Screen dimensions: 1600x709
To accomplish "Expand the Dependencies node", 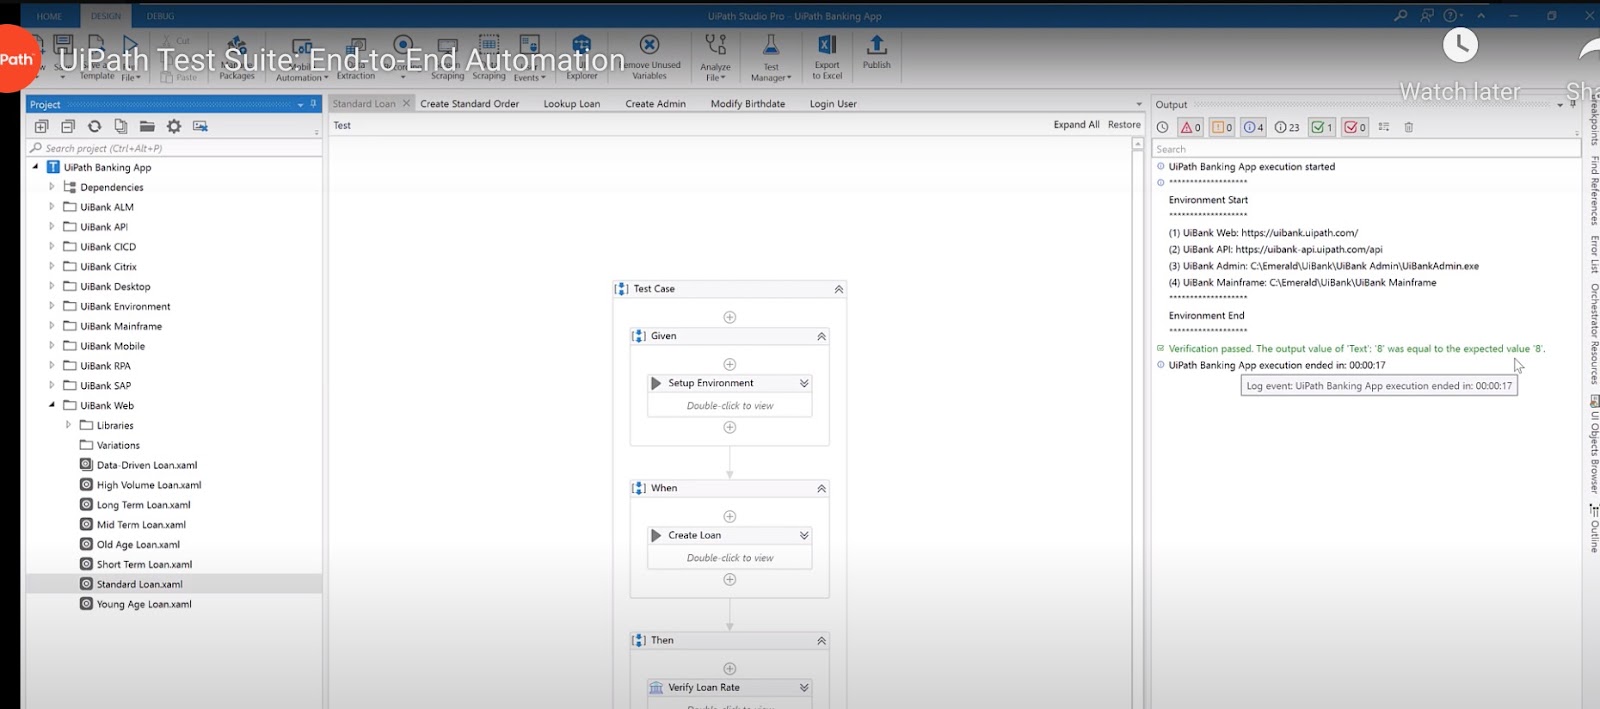I will click(52, 187).
